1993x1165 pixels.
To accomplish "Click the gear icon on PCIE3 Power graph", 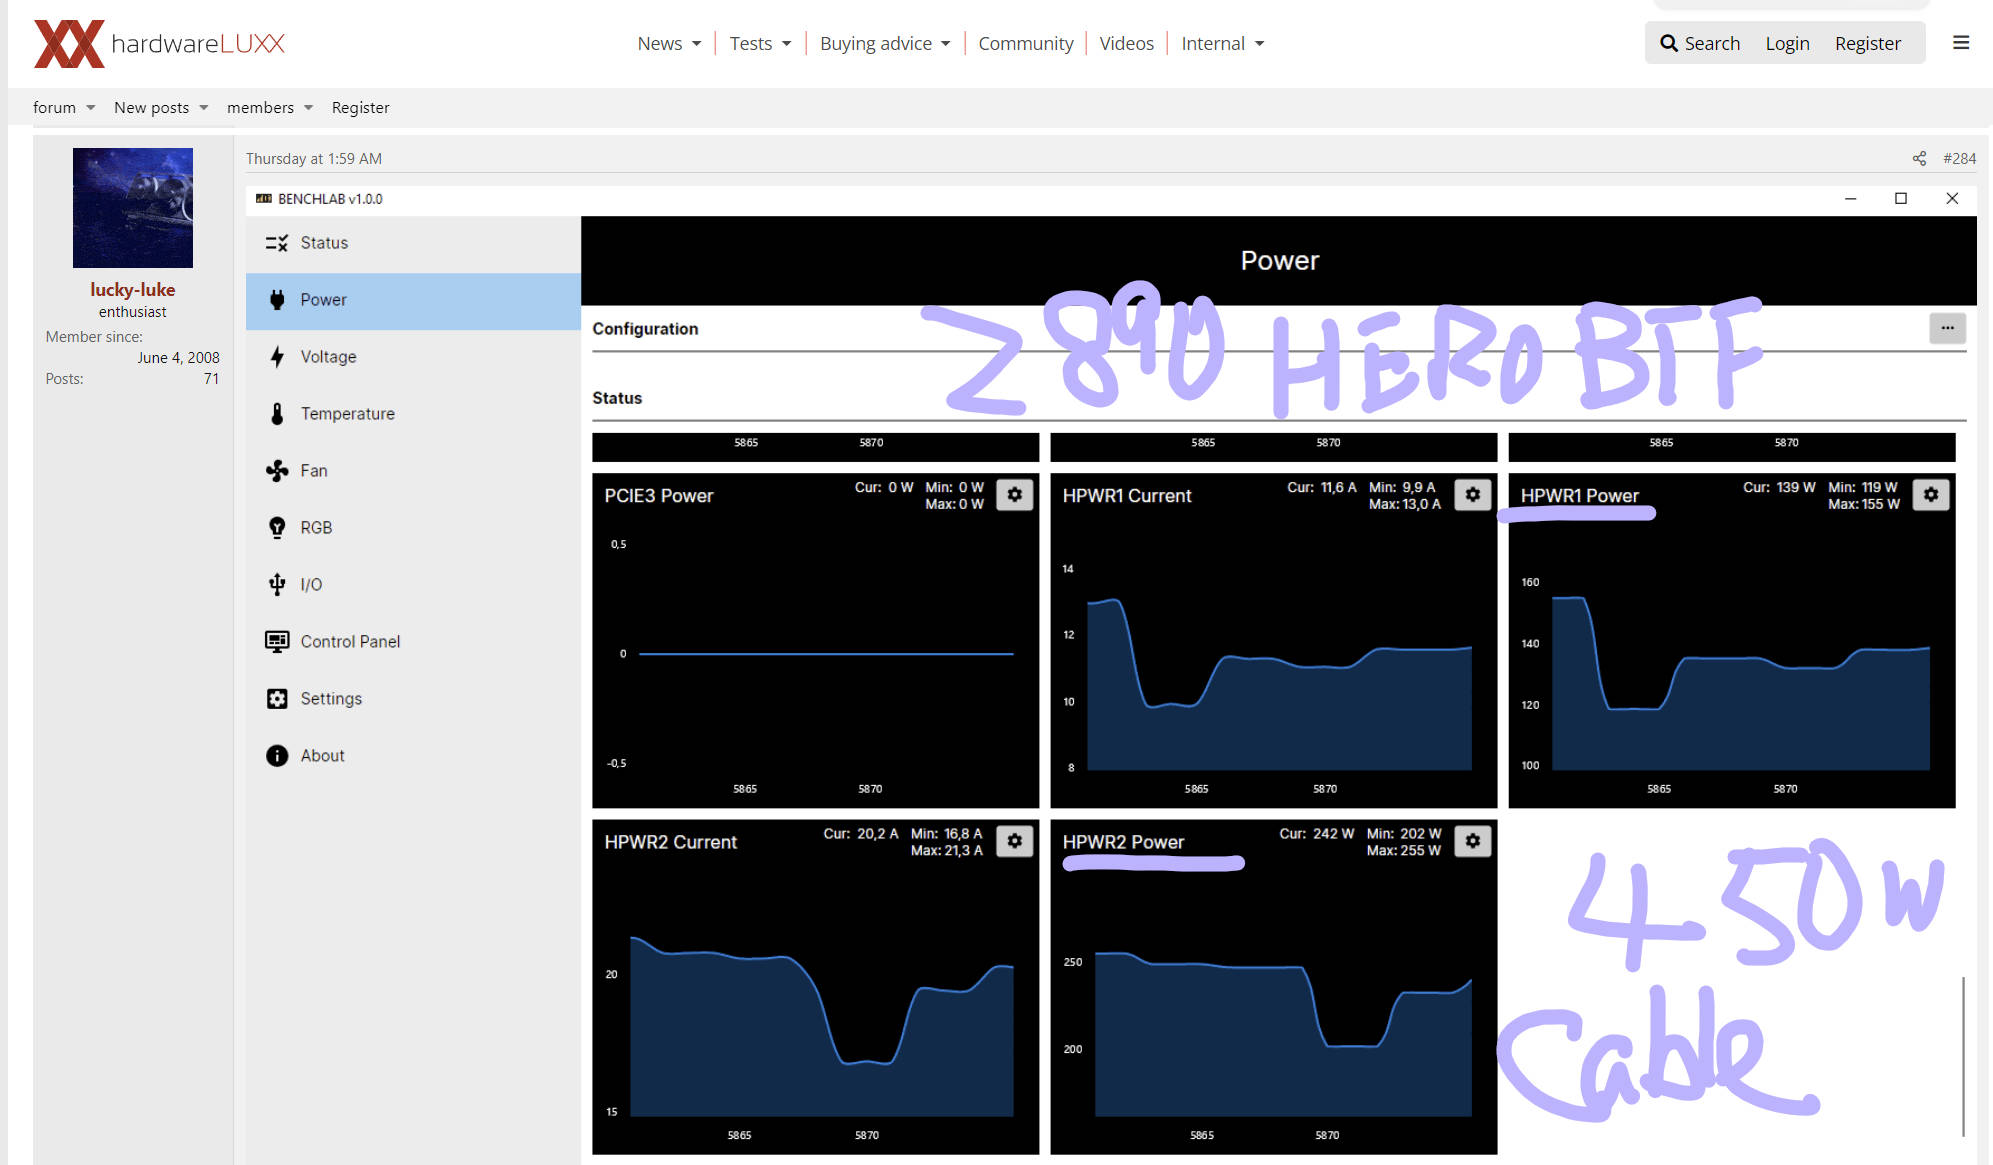I will click(1014, 495).
